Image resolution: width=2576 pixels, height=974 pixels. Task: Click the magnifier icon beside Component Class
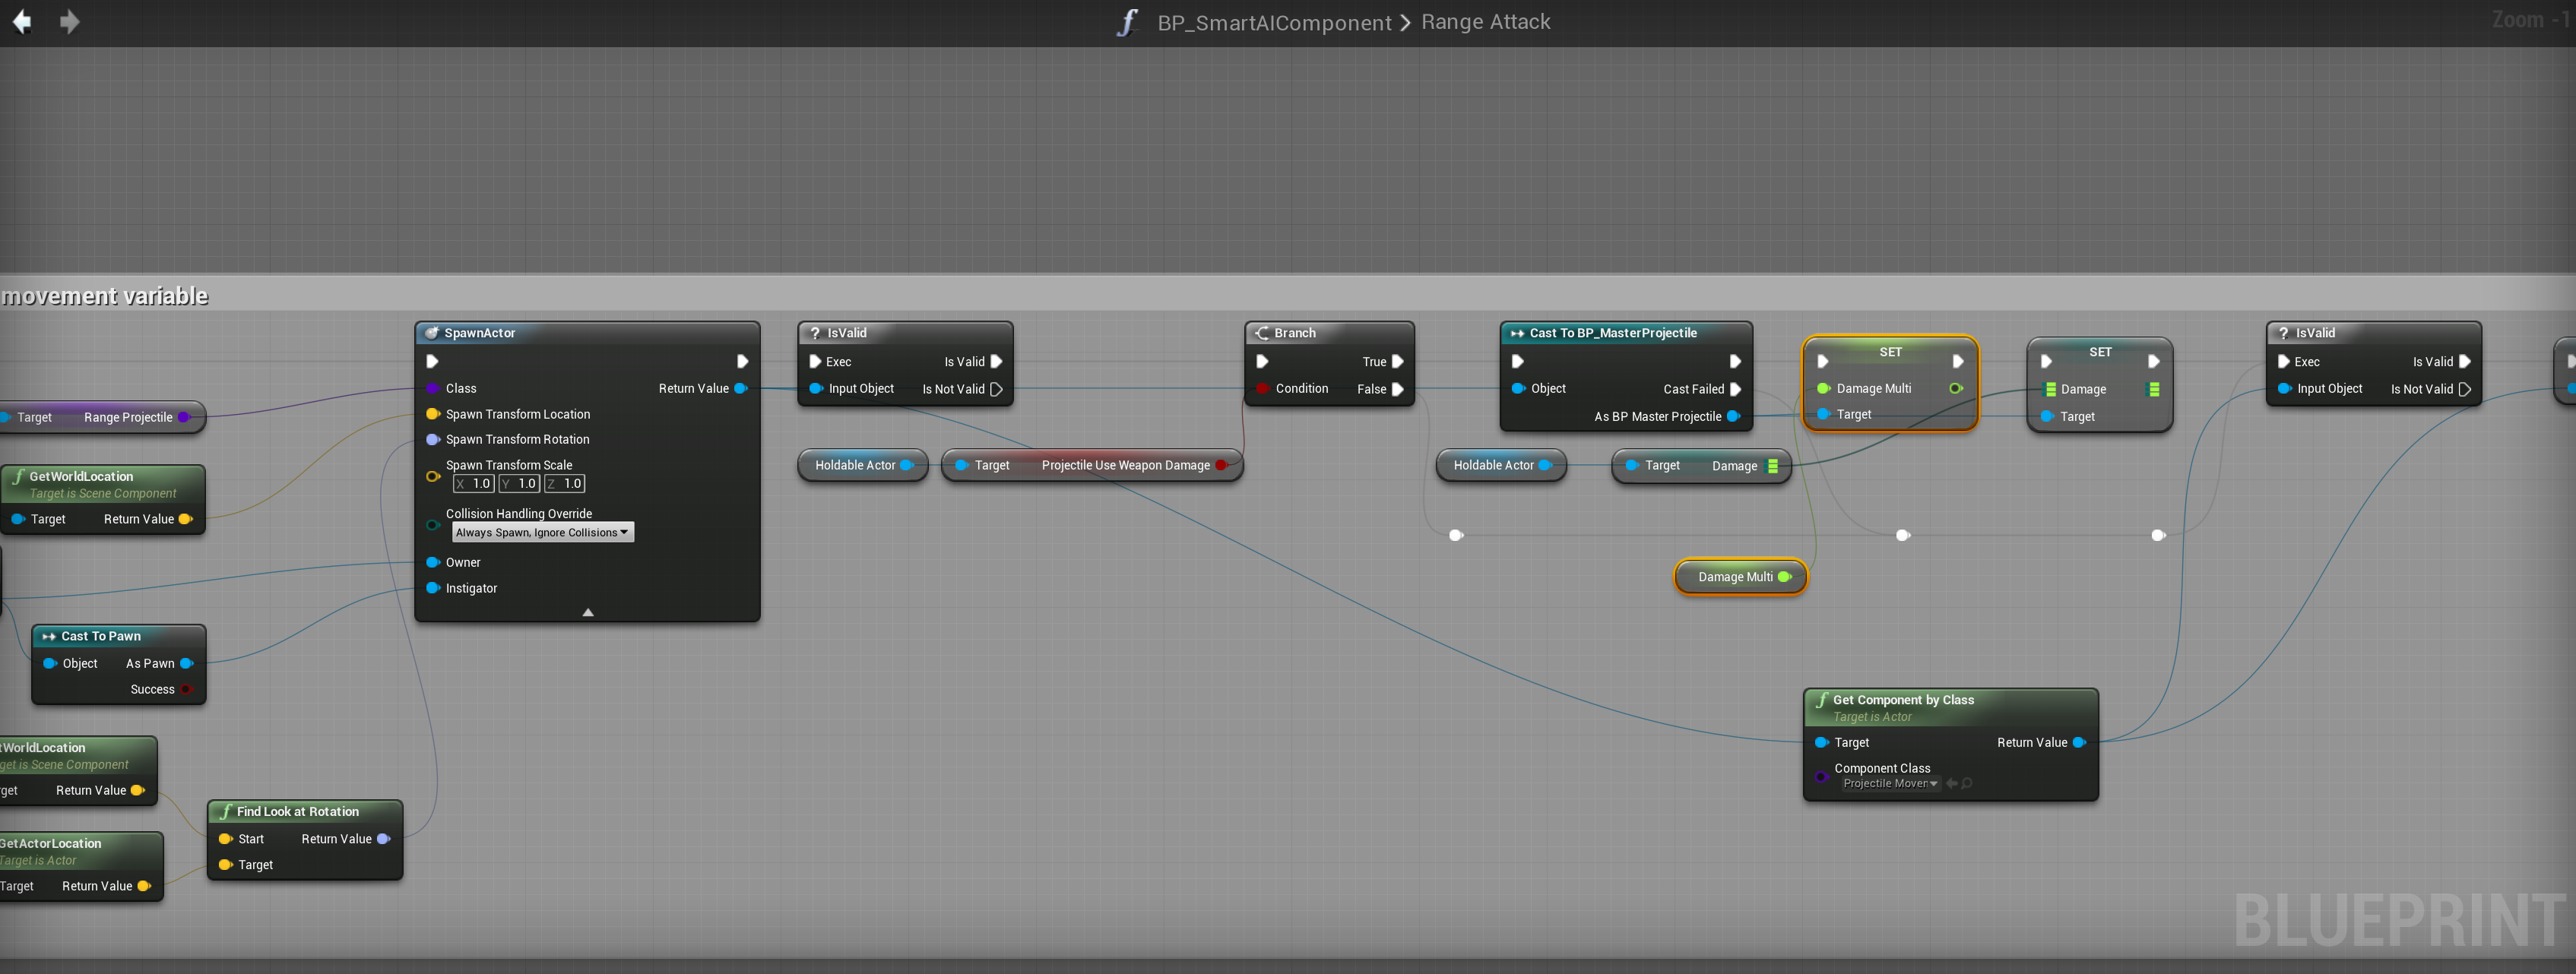pyautogui.click(x=1967, y=783)
